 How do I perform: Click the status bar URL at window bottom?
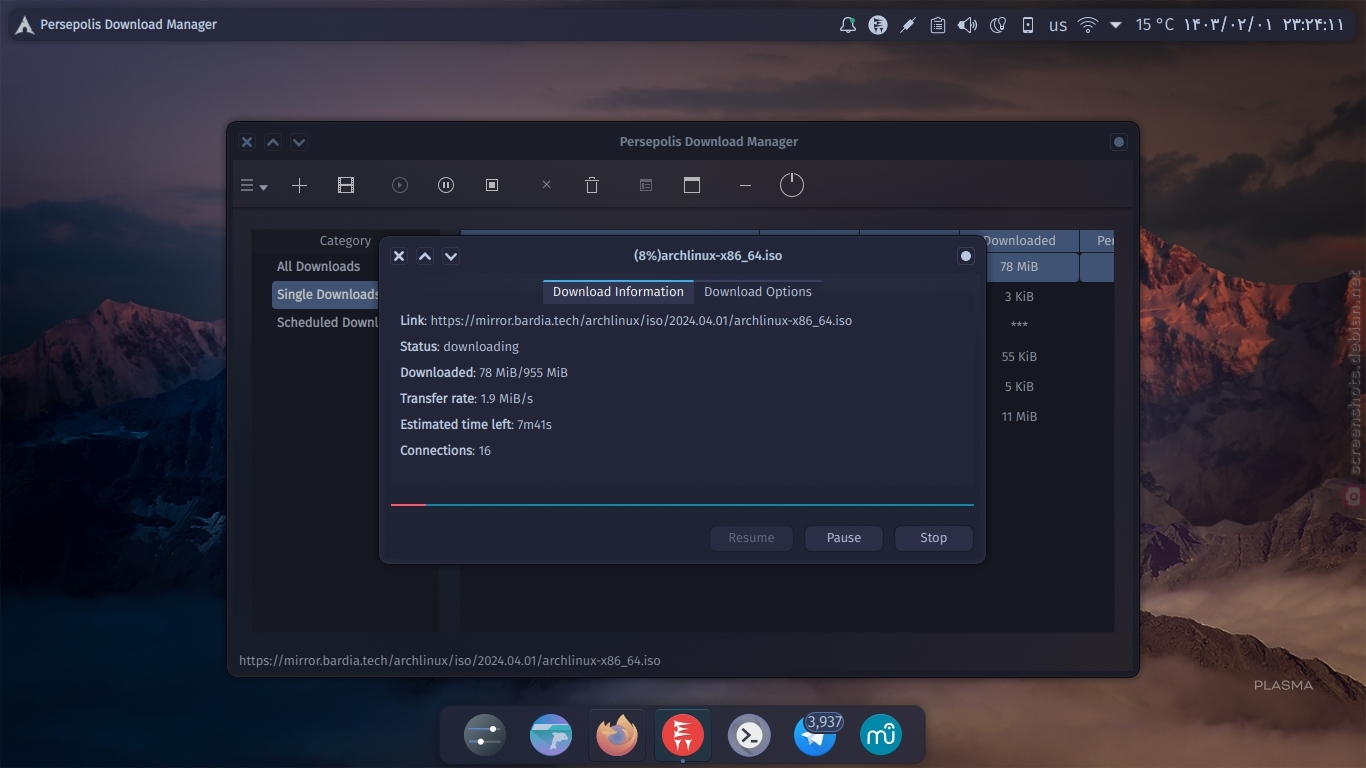pyautogui.click(x=449, y=661)
